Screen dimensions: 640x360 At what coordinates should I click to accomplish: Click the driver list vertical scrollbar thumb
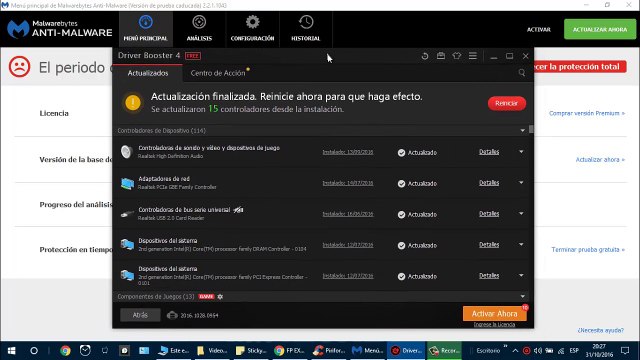pyautogui.click(x=531, y=129)
